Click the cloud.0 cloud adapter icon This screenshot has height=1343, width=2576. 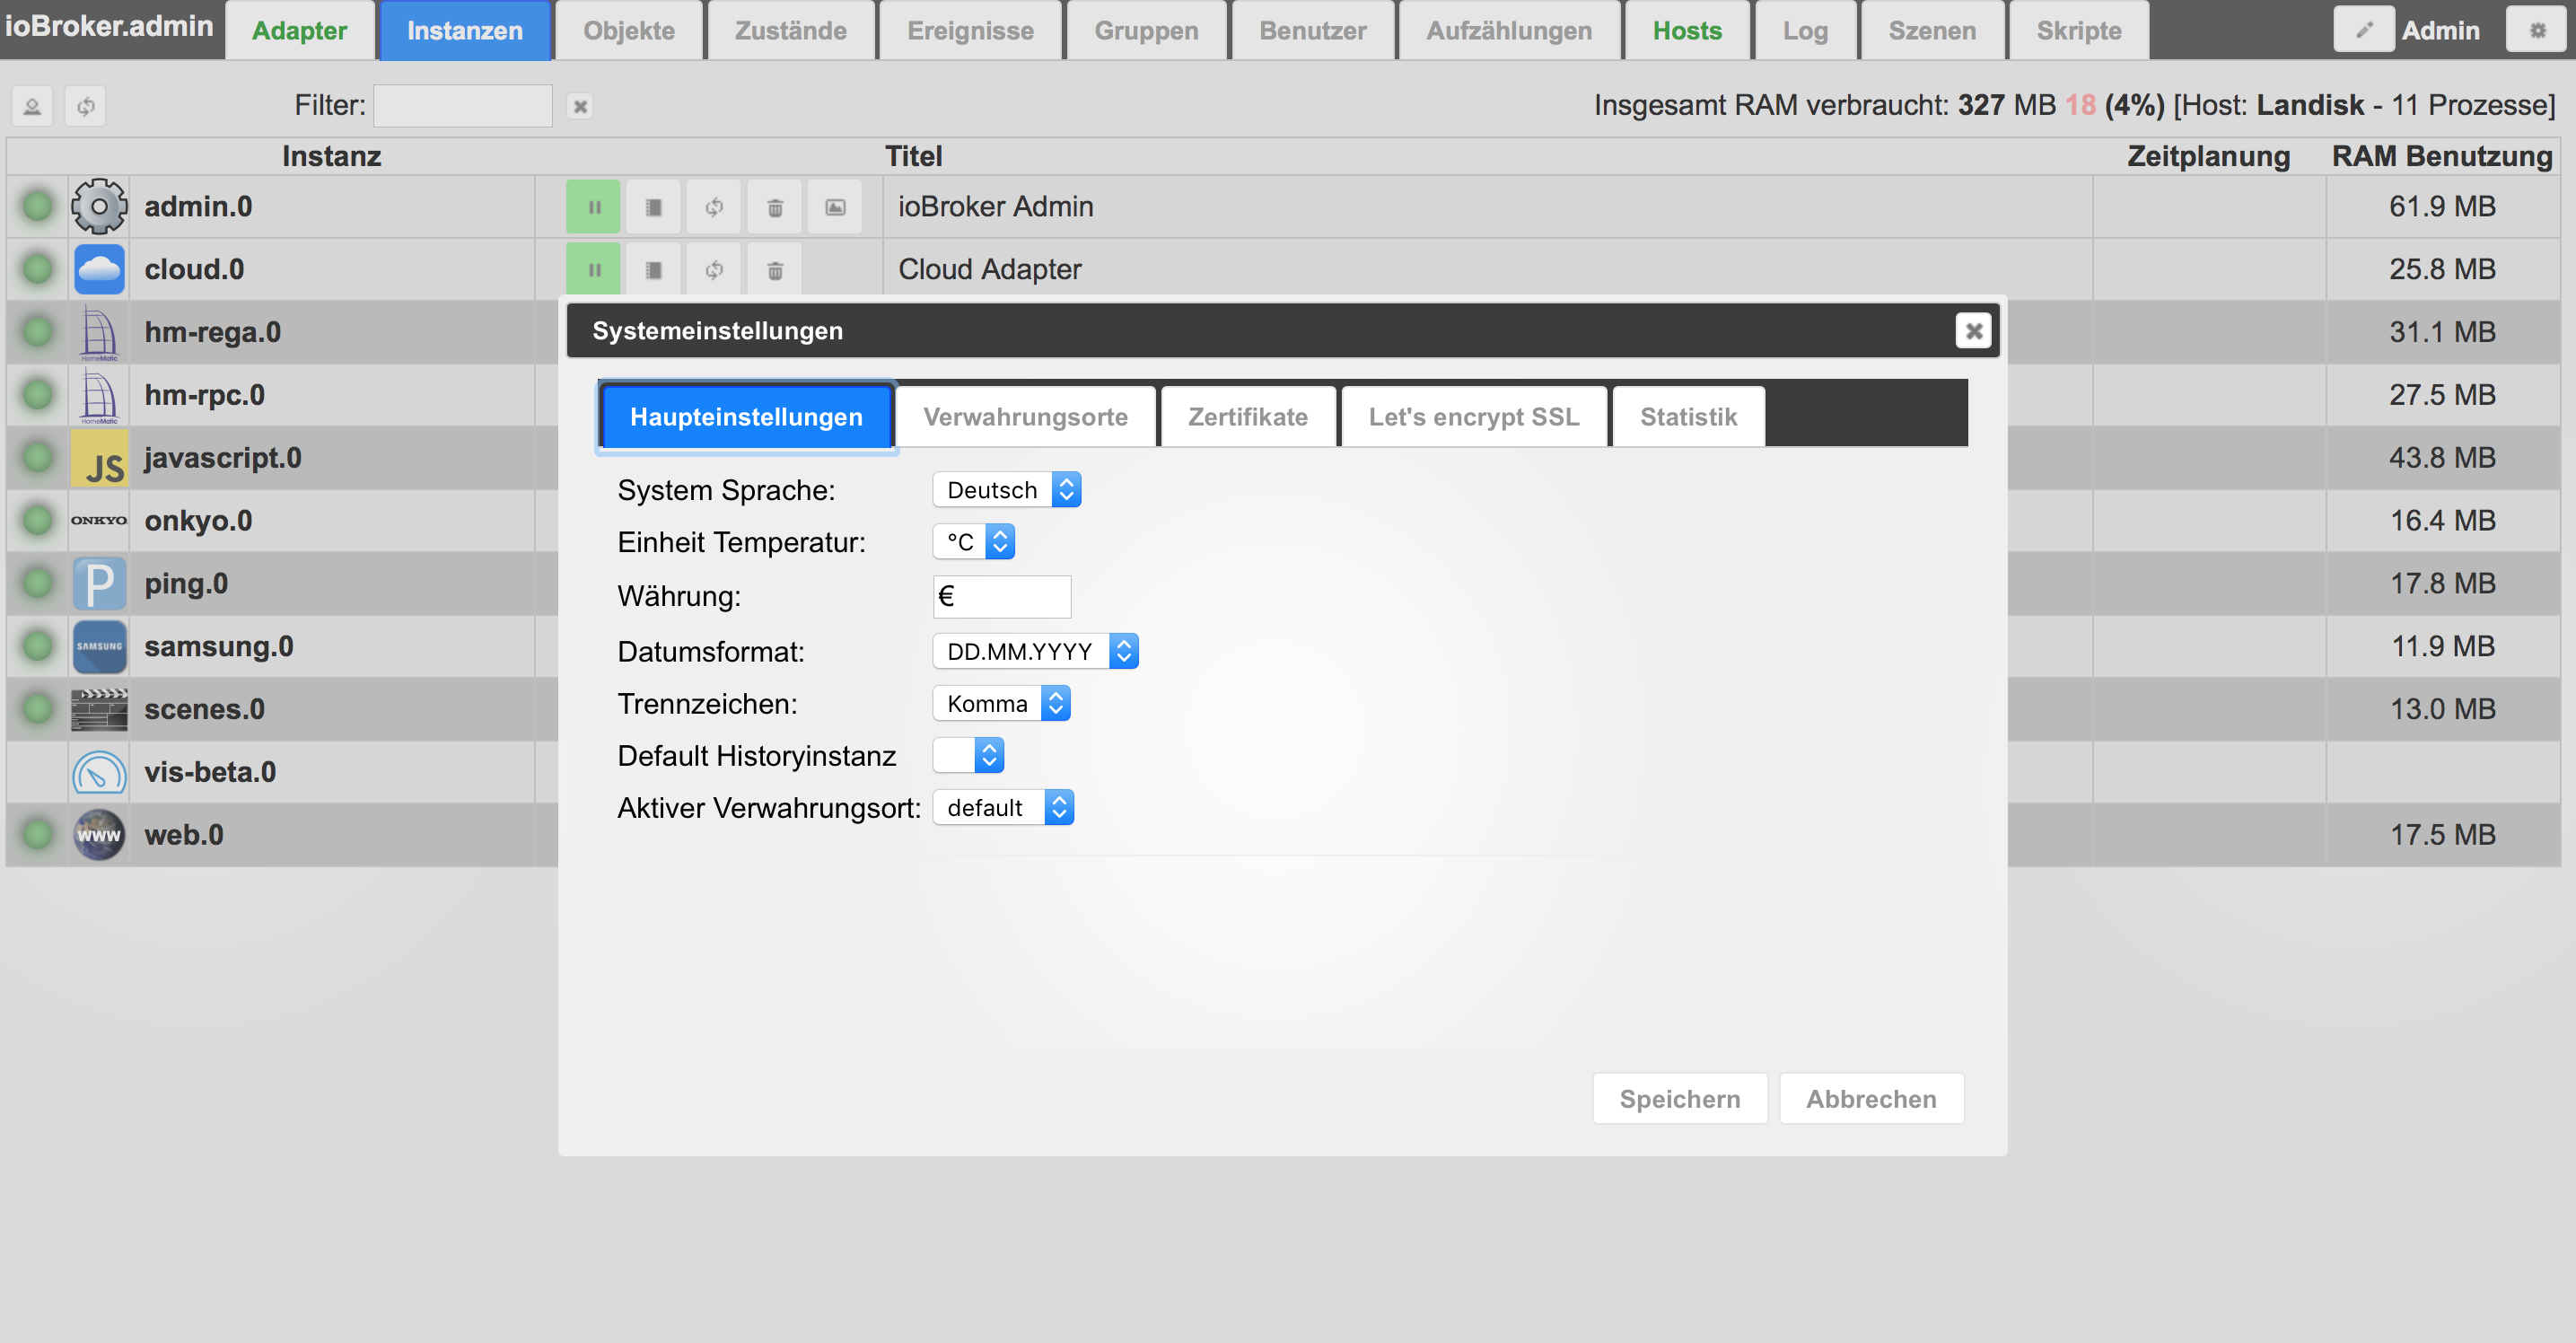point(99,269)
